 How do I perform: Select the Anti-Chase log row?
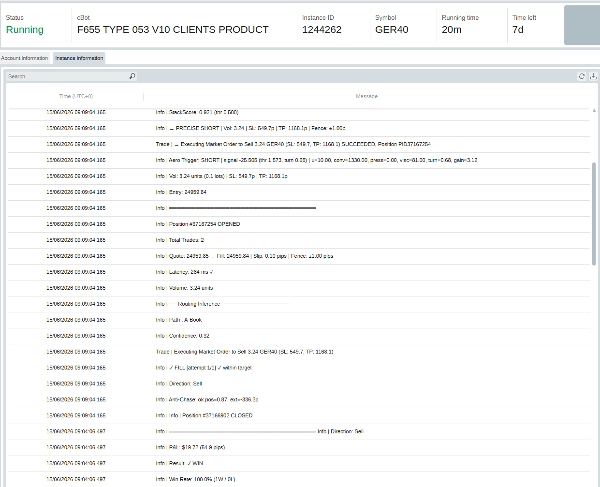pos(299,400)
